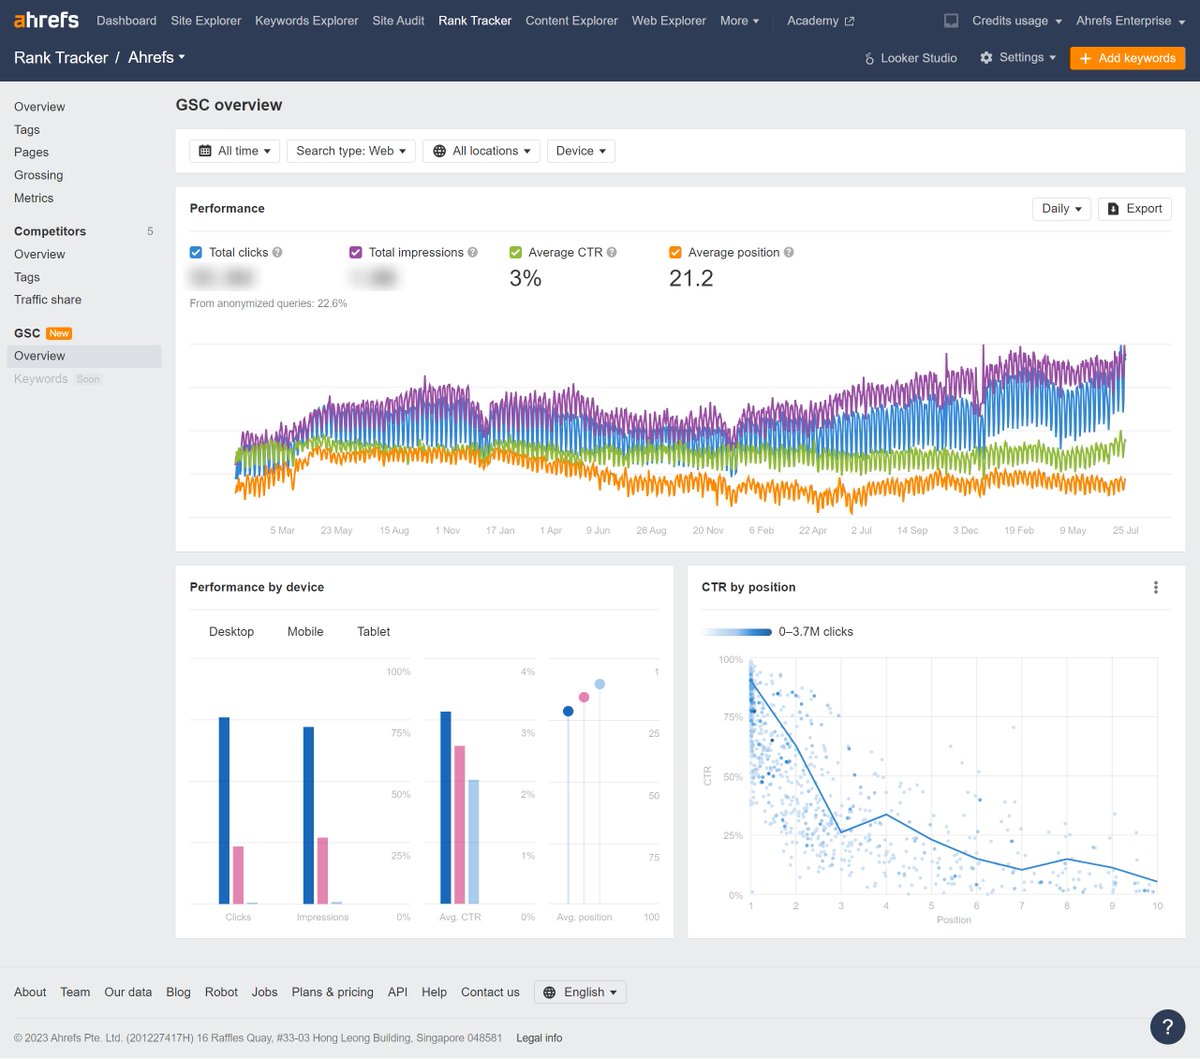Click the Export button
1200x1059 pixels.
tap(1134, 209)
